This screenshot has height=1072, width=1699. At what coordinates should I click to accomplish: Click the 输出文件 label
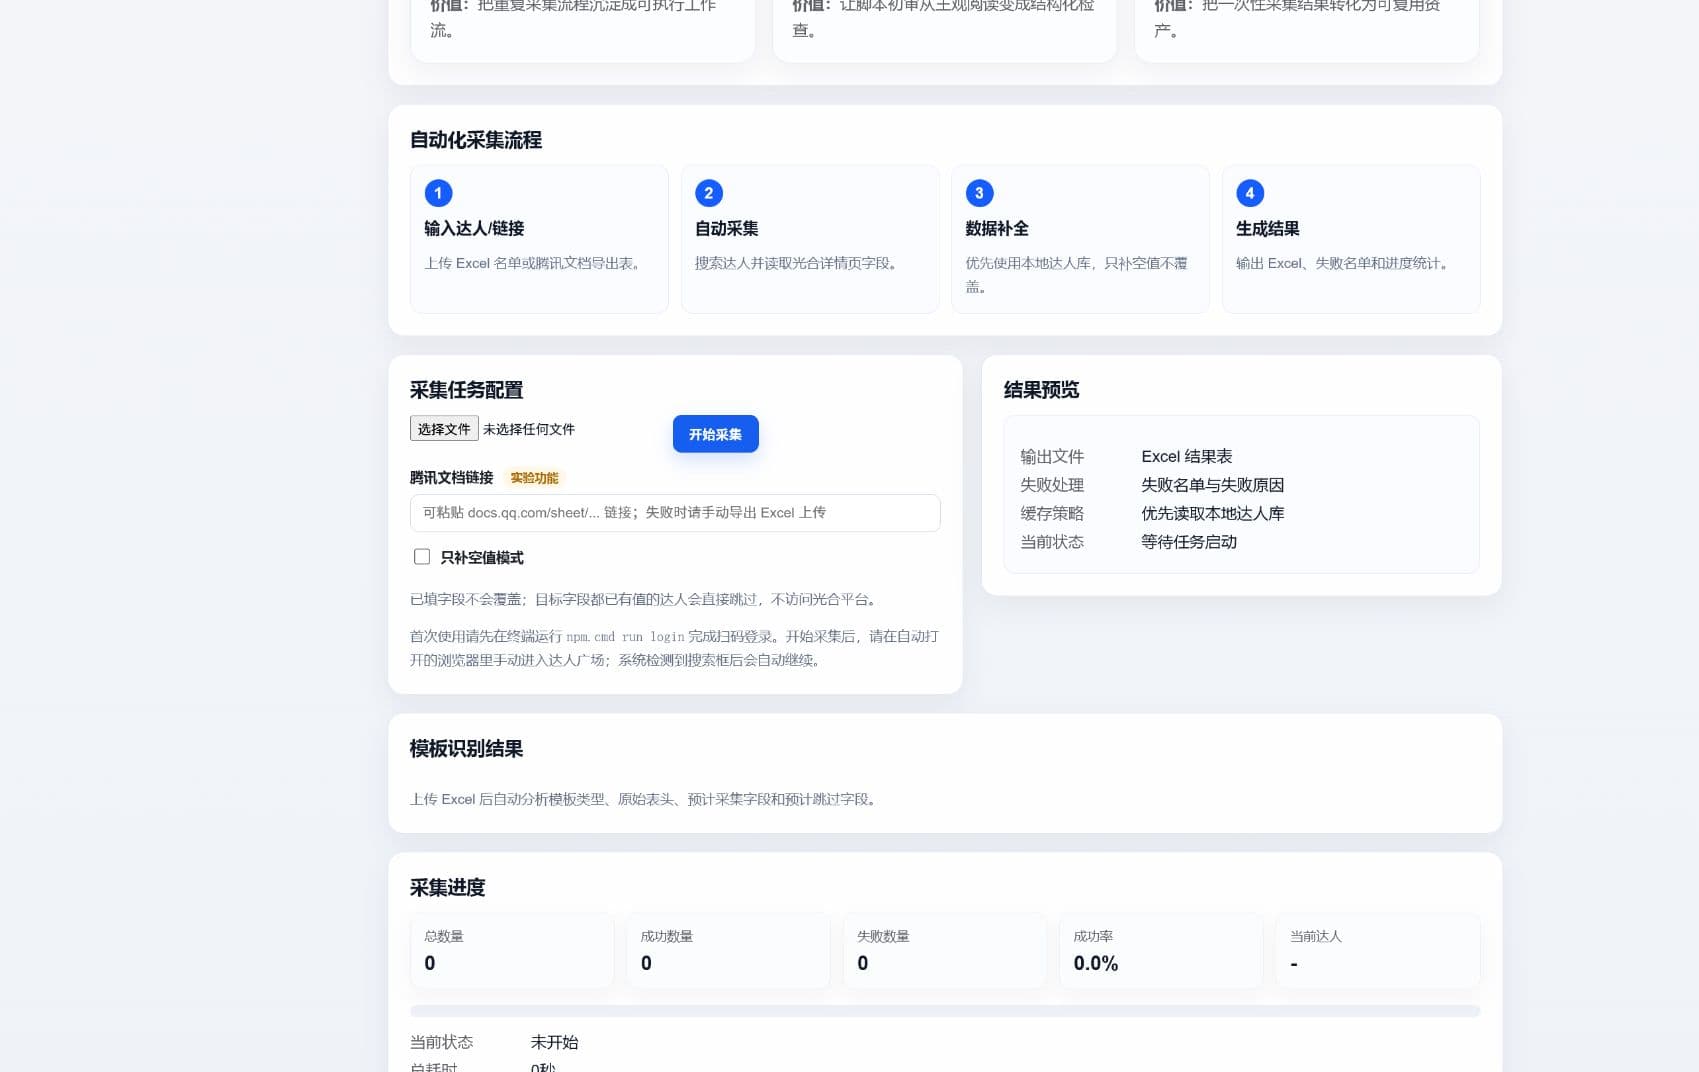click(x=1052, y=457)
